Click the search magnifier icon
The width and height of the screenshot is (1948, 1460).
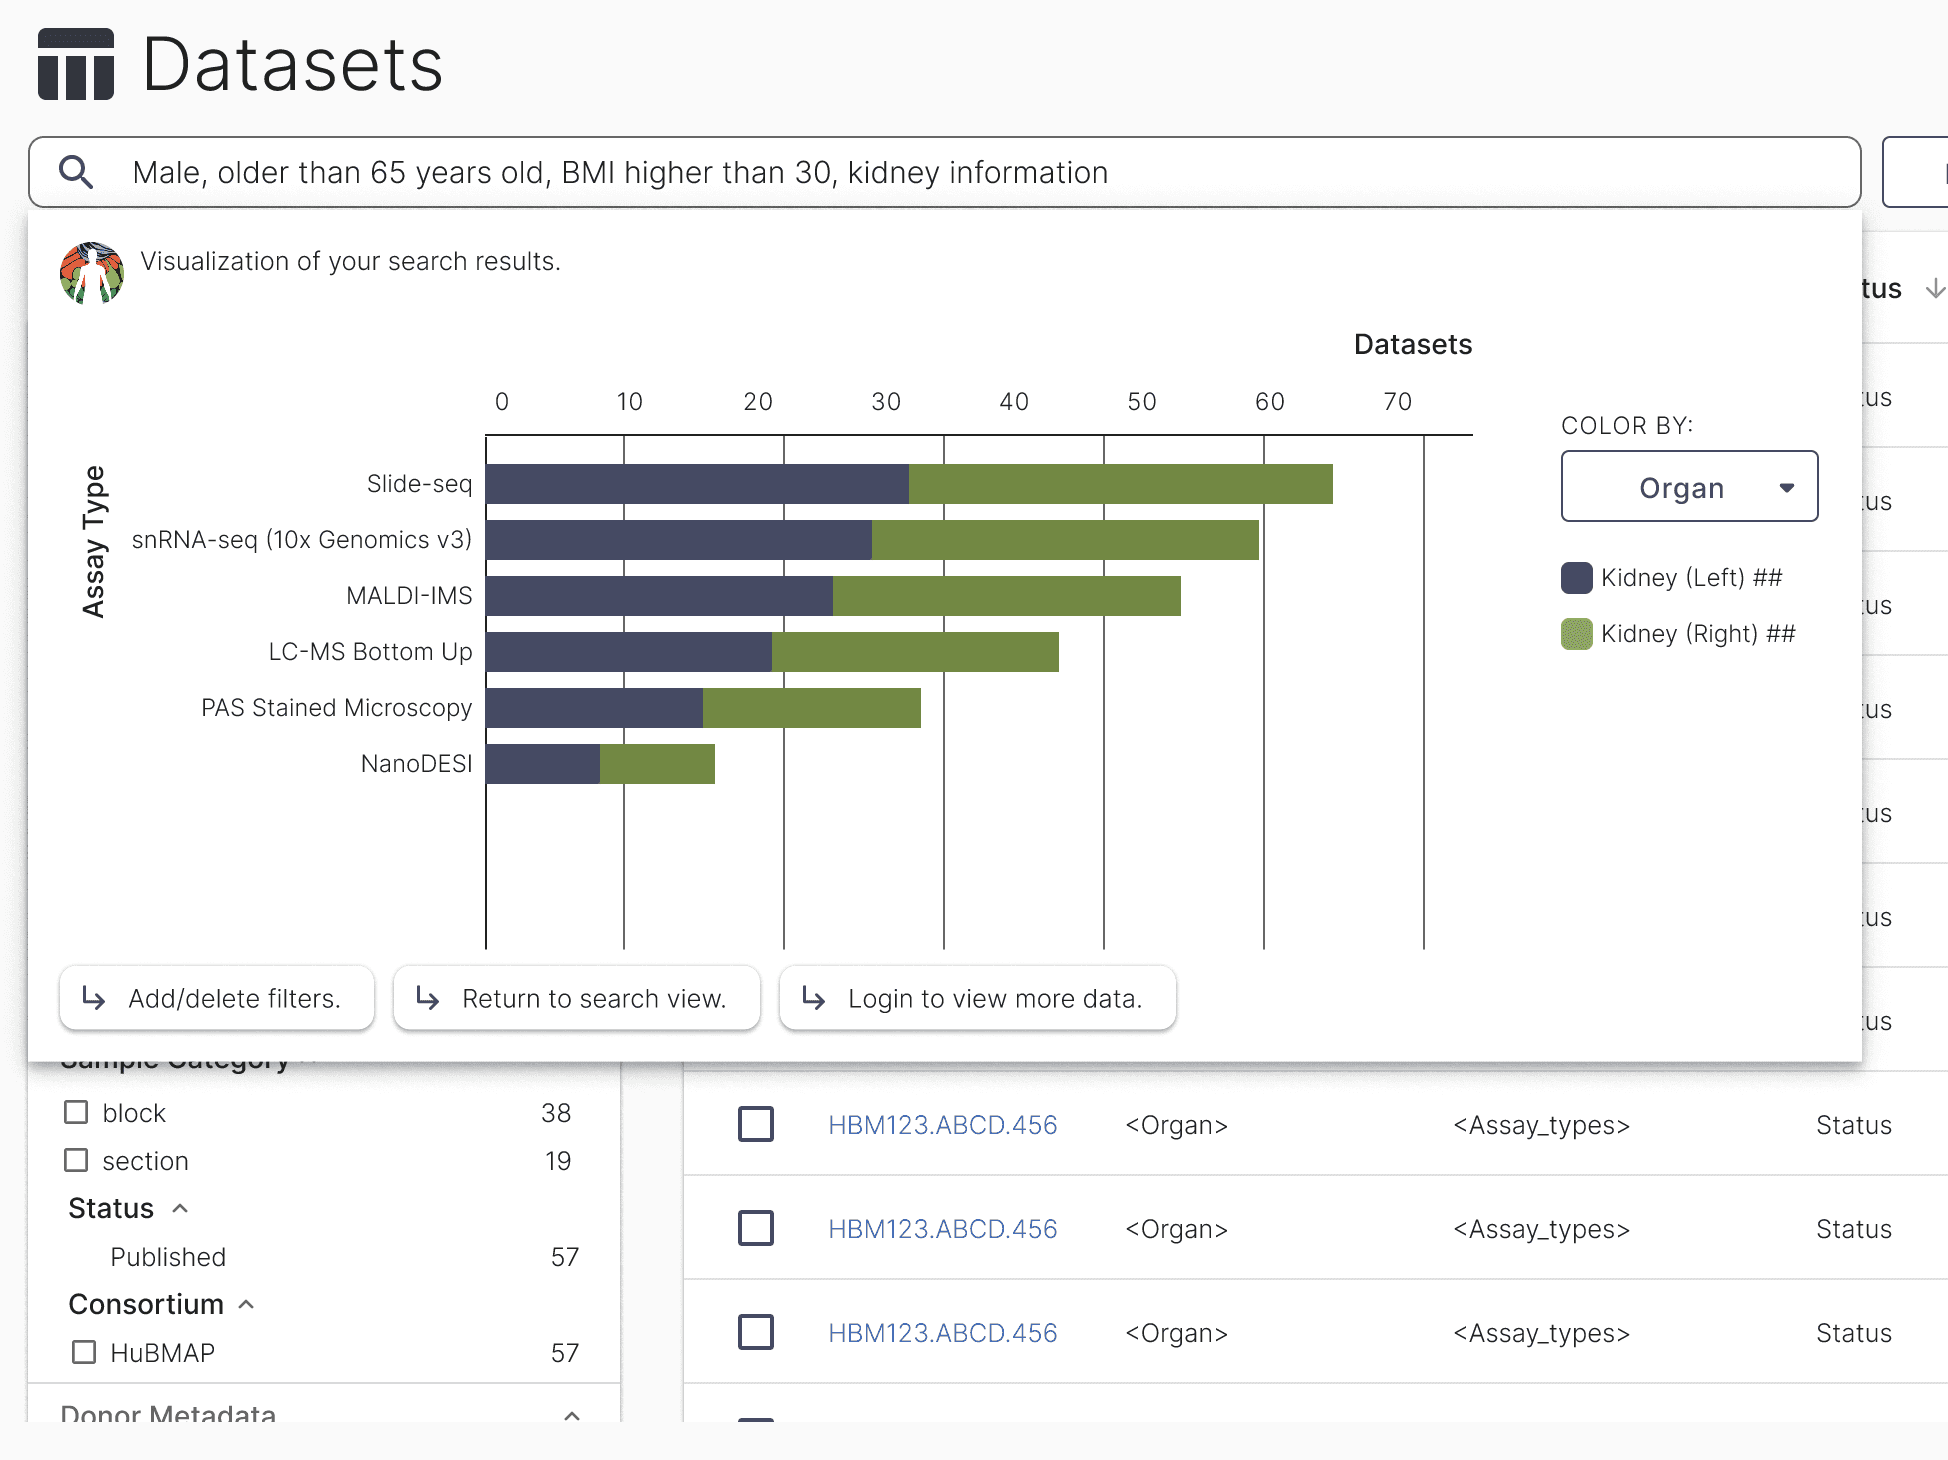[x=76, y=172]
